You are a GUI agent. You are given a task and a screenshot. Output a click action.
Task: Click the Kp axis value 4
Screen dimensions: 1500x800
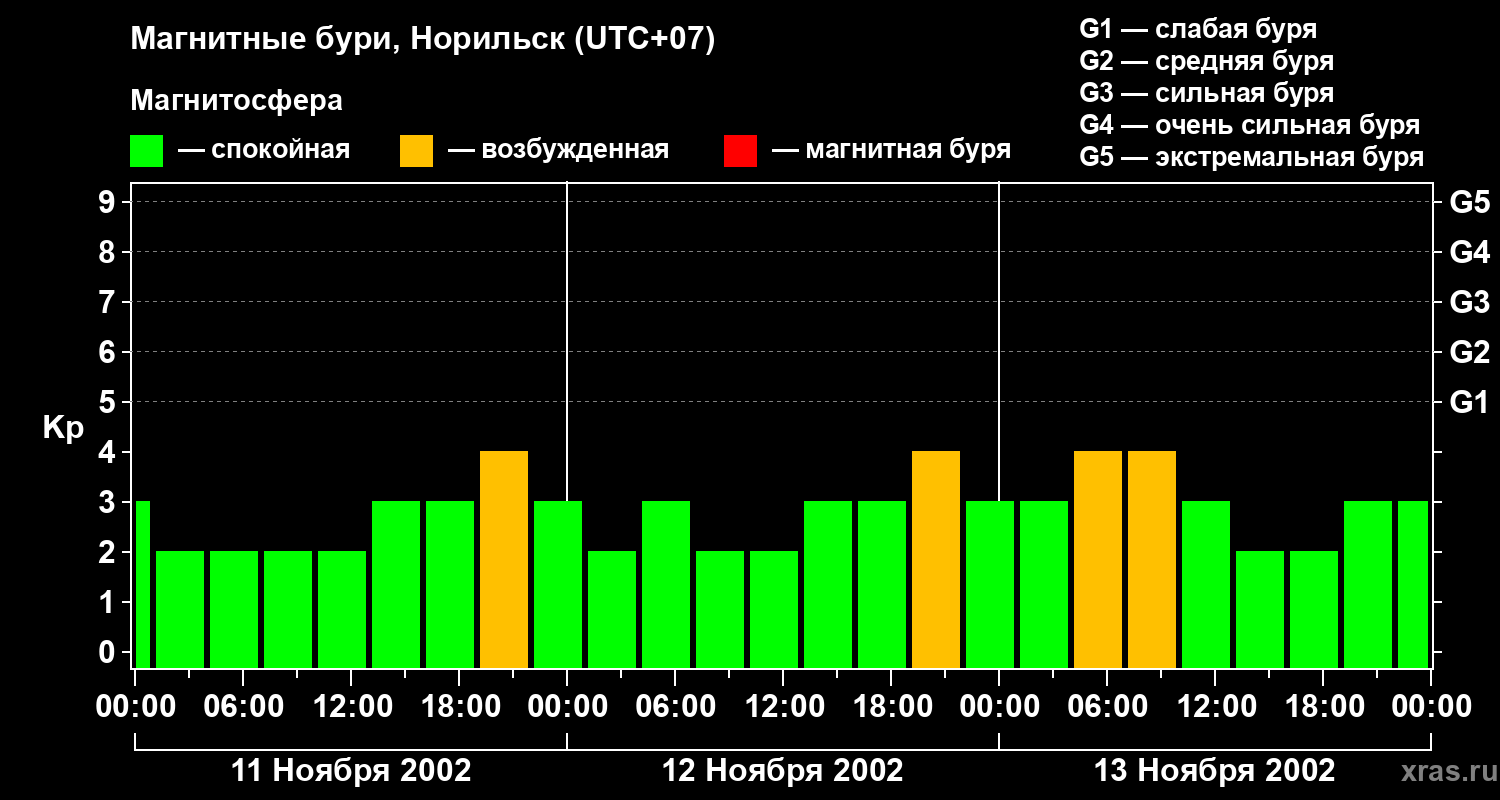(109, 453)
